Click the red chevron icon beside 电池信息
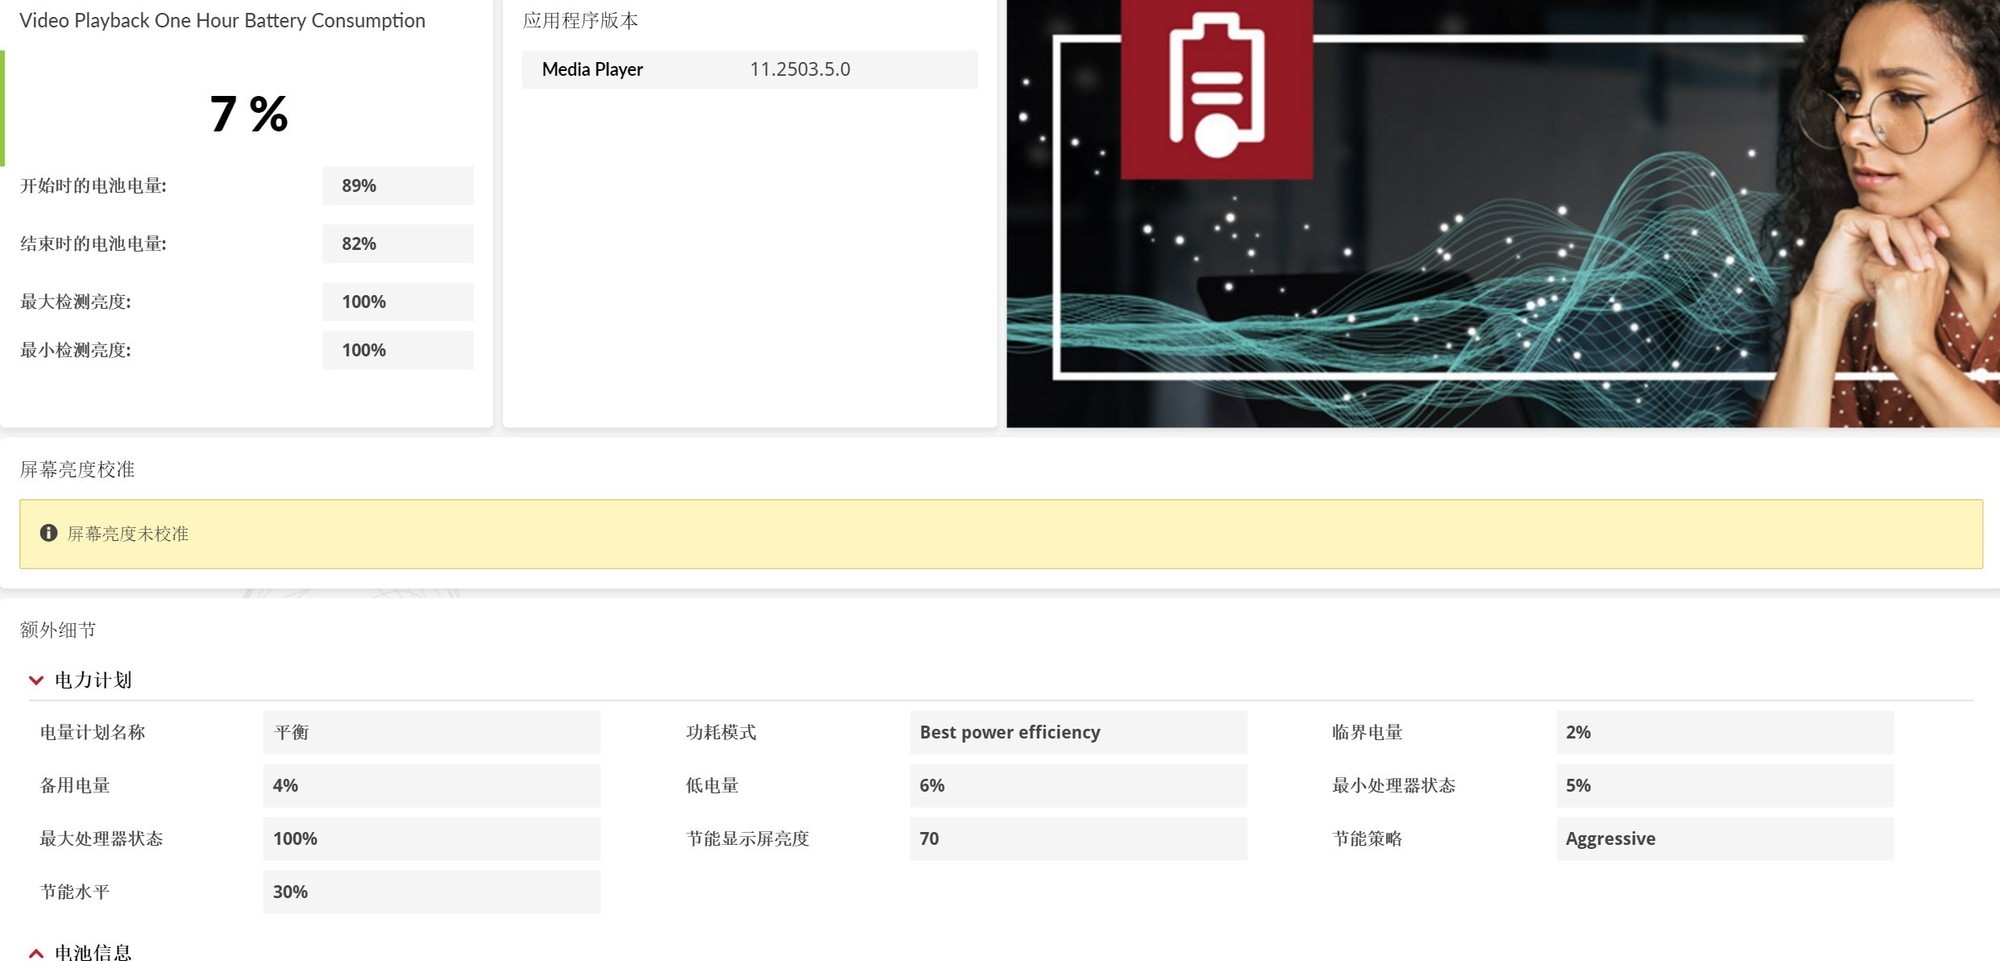The image size is (2000, 961). pos(36,950)
